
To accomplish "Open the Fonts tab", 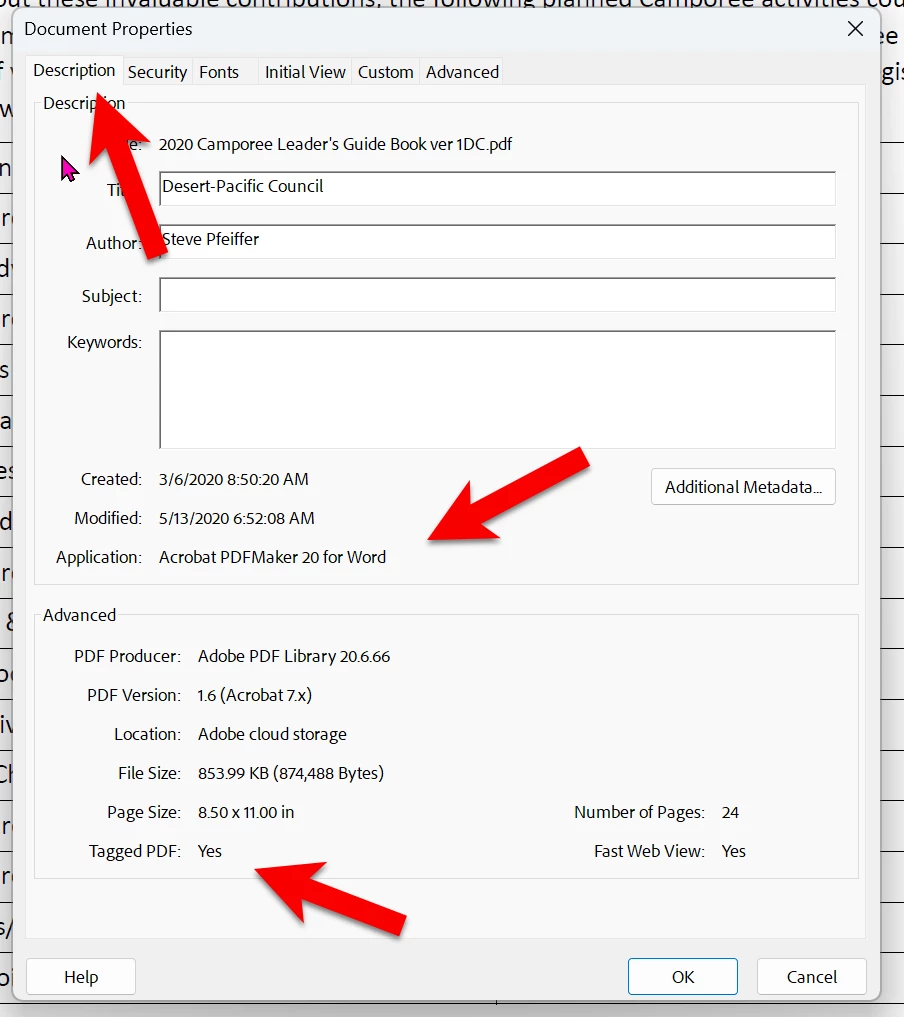I will tap(219, 72).
